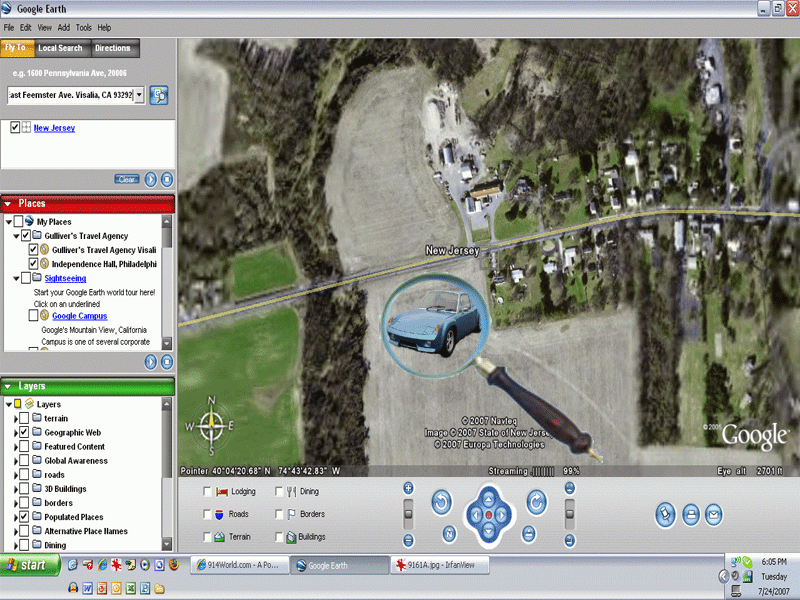Open the address history dropdown arrow
Screen dimensions: 800x600
[x=139, y=95]
